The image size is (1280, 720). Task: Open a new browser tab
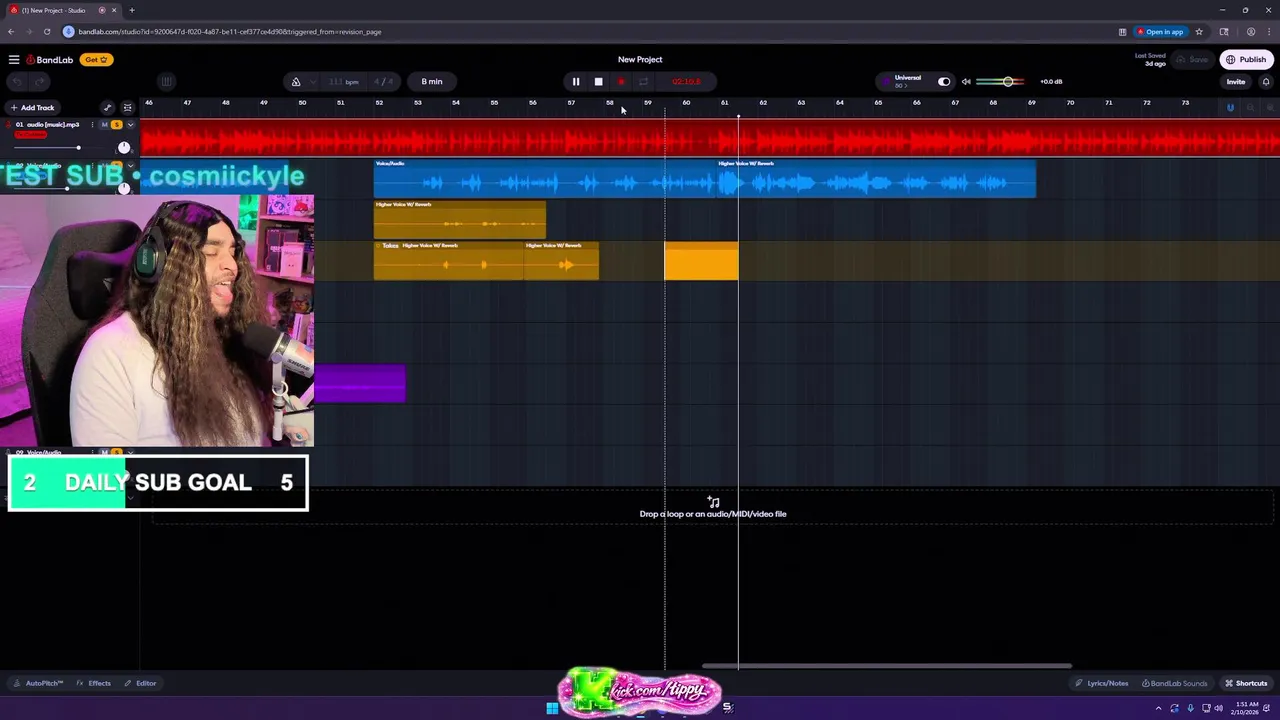point(131,10)
